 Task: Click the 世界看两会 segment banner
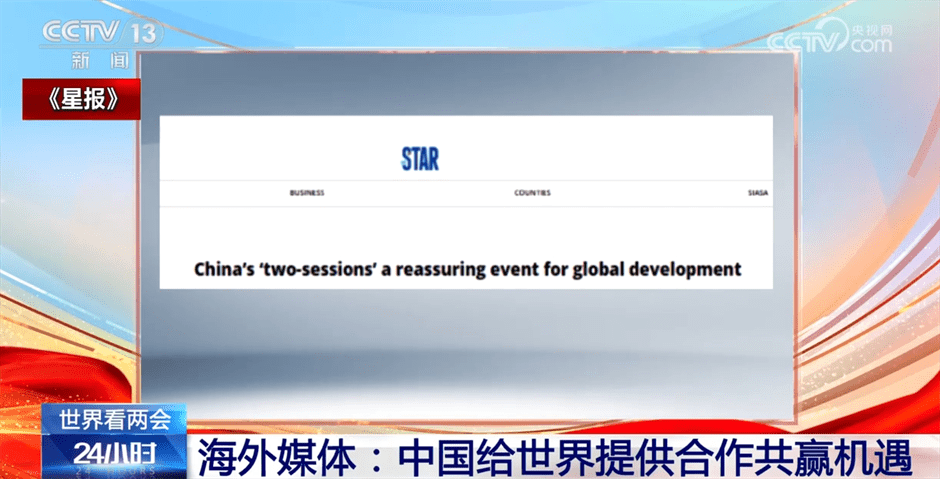pos(112,420)
